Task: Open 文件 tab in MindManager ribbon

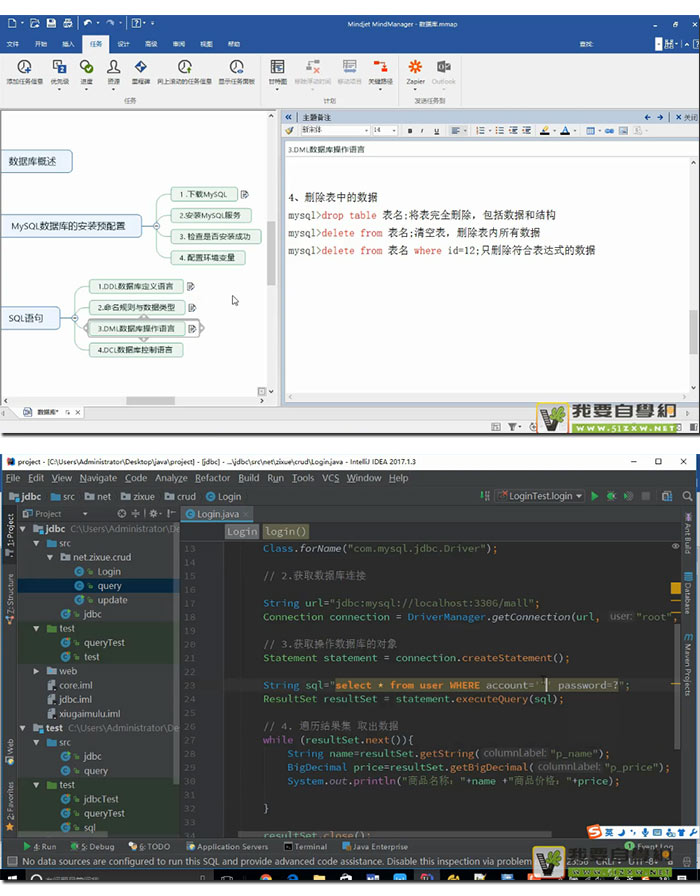Action: pyautogui.click(x=13, y=43)
